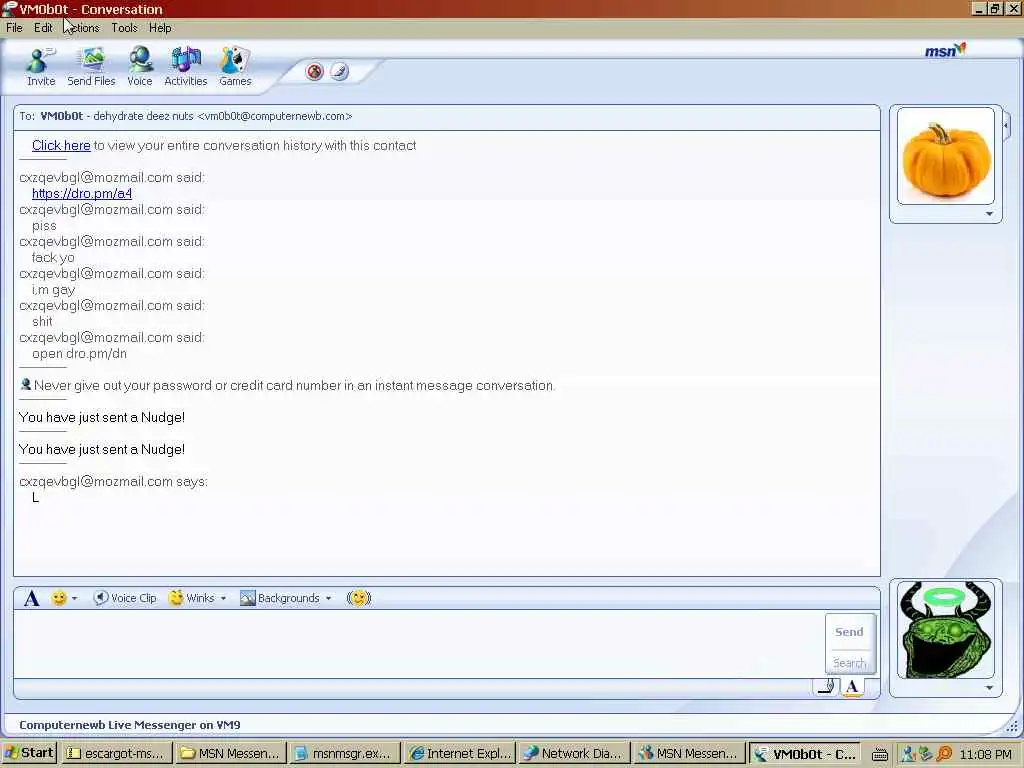
Task: Click the 11:08 PM clock
Action: coord(985,754)
